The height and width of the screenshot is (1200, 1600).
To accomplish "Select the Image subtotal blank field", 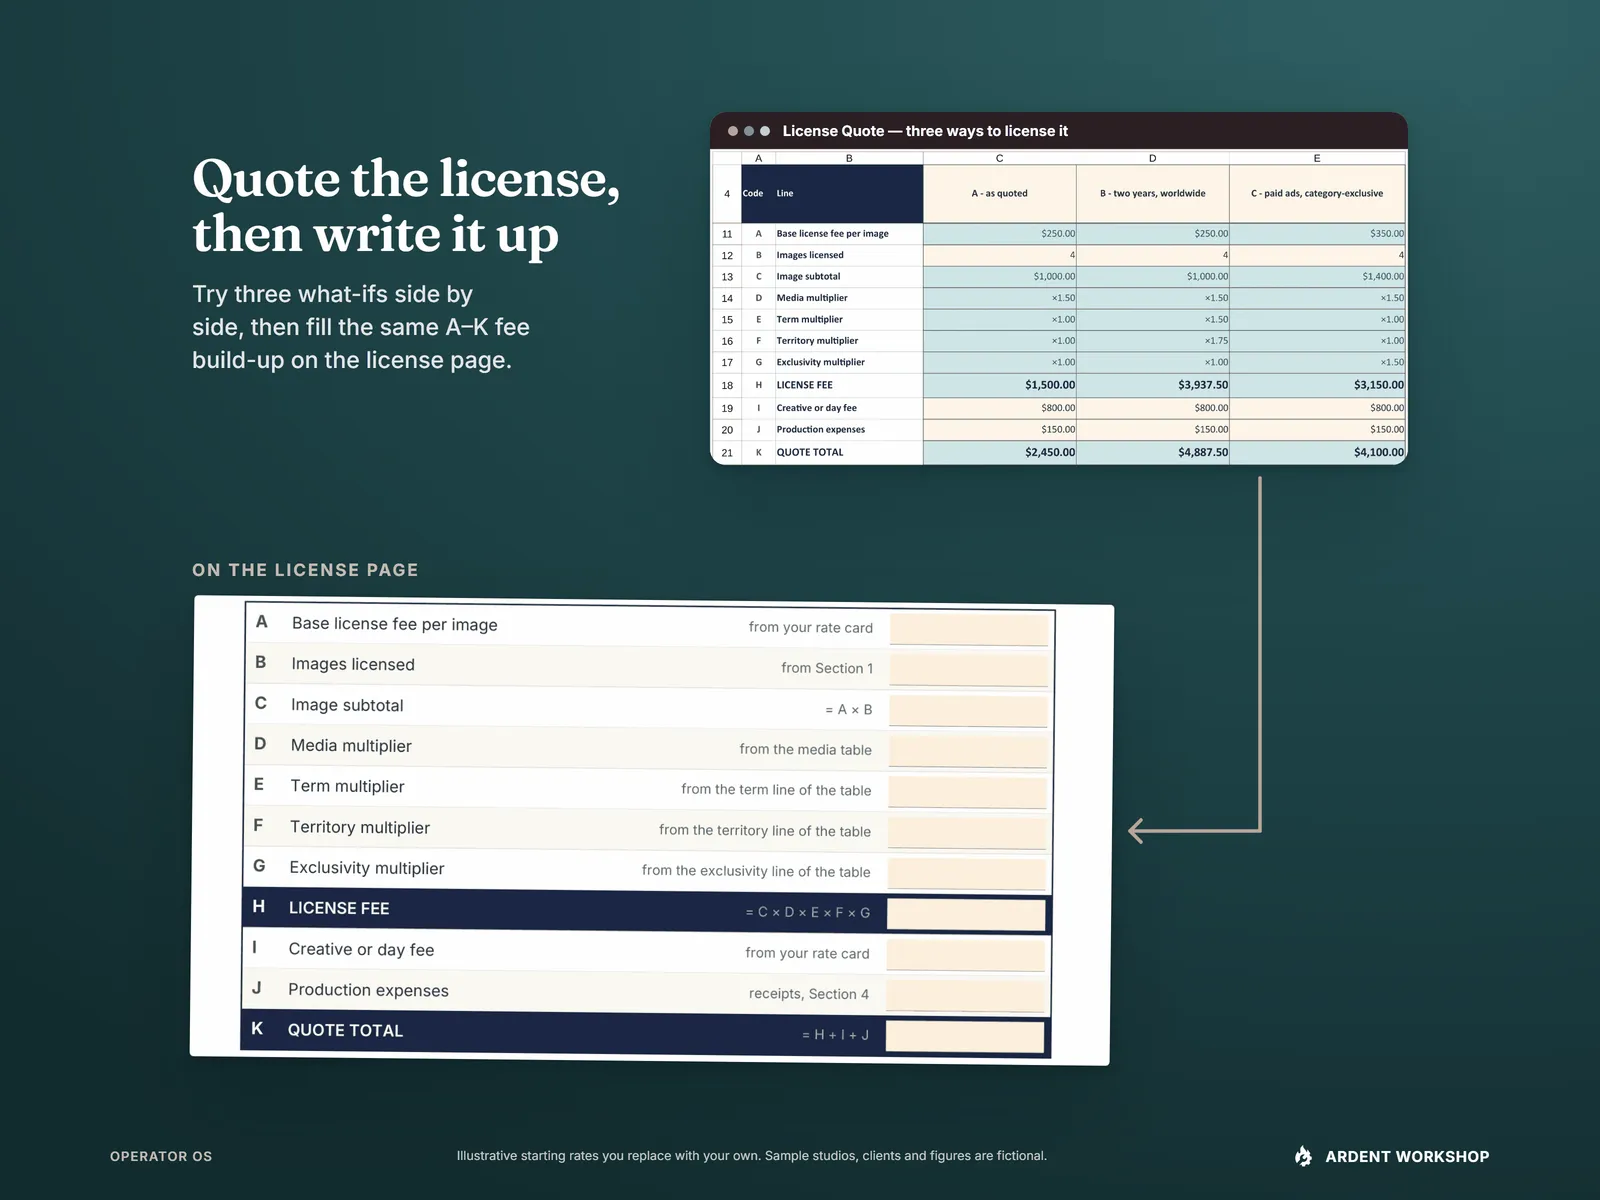I will coord(968,710).
